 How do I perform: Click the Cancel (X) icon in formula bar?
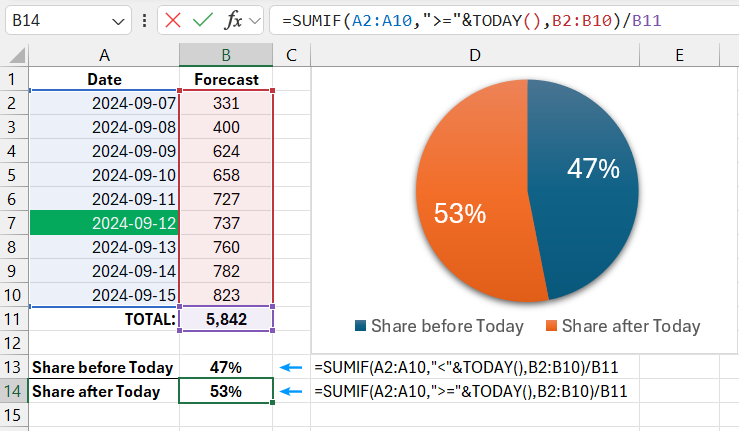click(173, 20)
